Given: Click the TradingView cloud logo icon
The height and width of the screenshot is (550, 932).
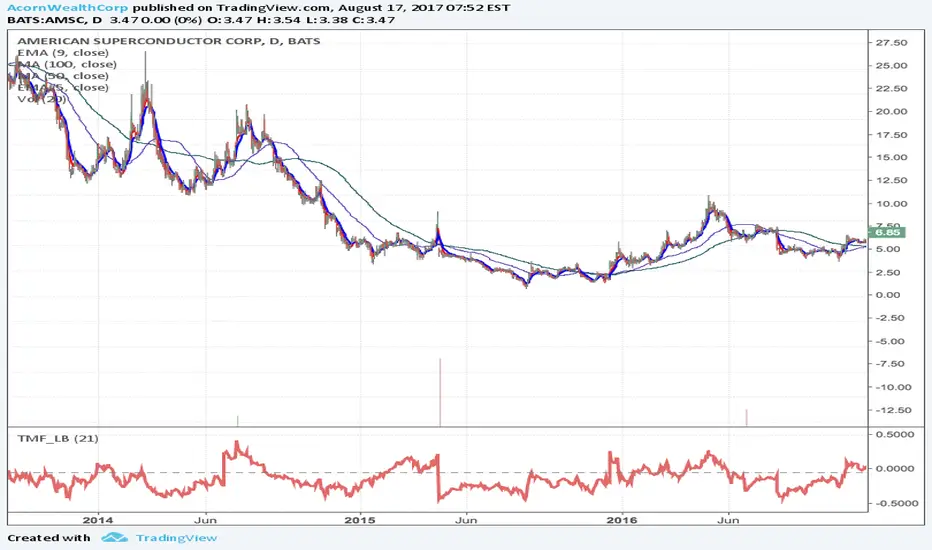Looking at the screenshot, I should (114, 538).
